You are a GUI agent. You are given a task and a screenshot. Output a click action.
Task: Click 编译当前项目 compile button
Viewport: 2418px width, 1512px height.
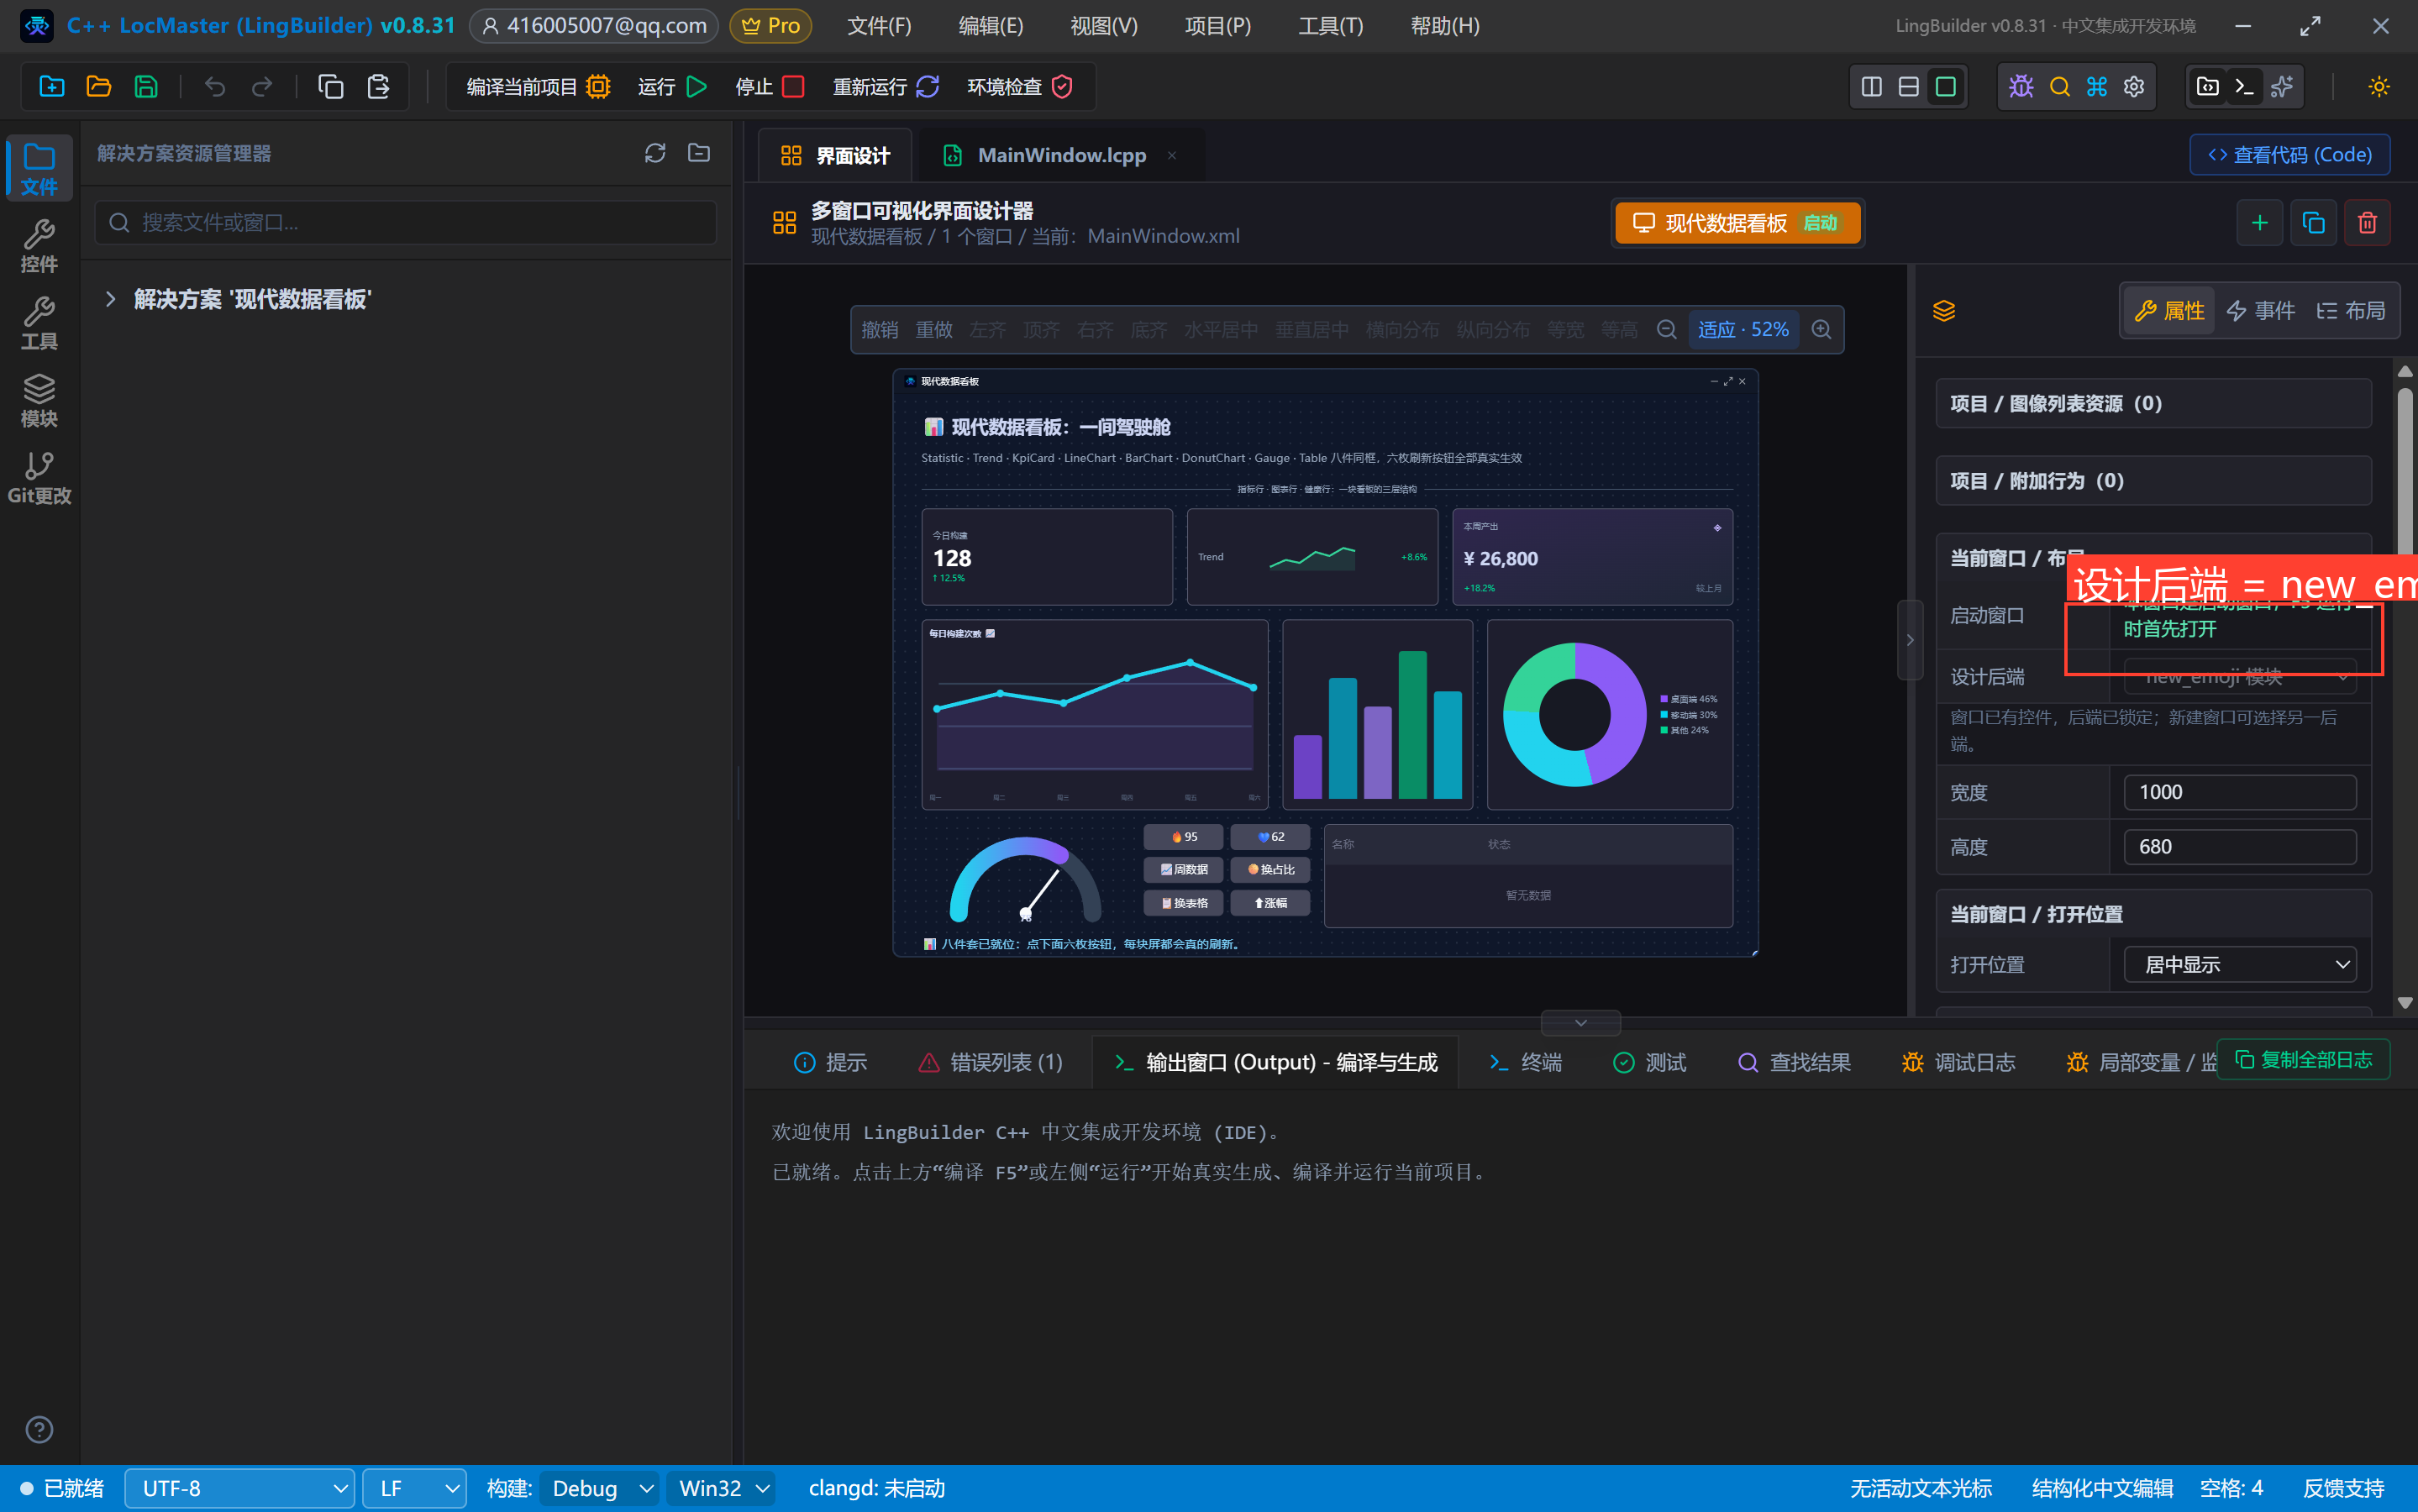[538, 87]
